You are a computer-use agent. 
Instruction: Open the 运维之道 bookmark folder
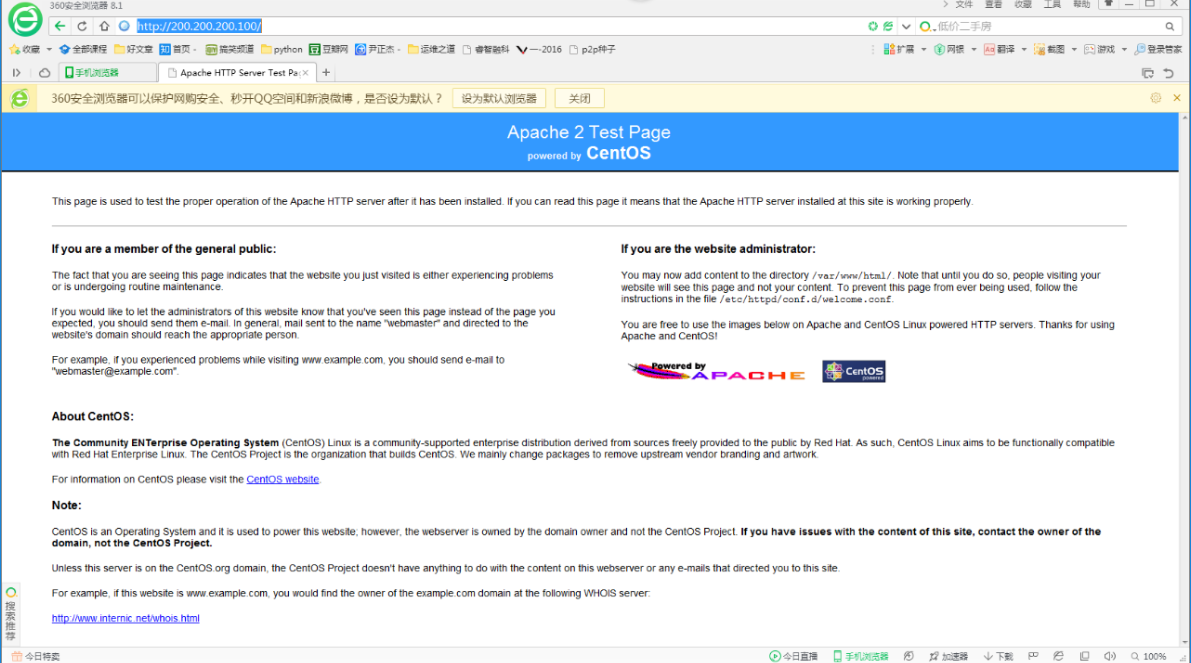point(431,49)
